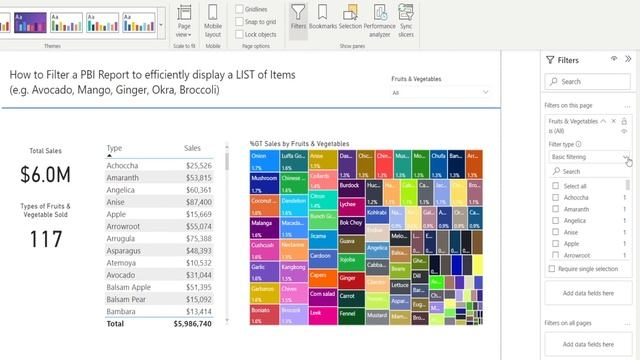Image resolution: width=640 pixels, height=360 pixels.
Task: Click the Filter type info icon
Action: [578, 144]
